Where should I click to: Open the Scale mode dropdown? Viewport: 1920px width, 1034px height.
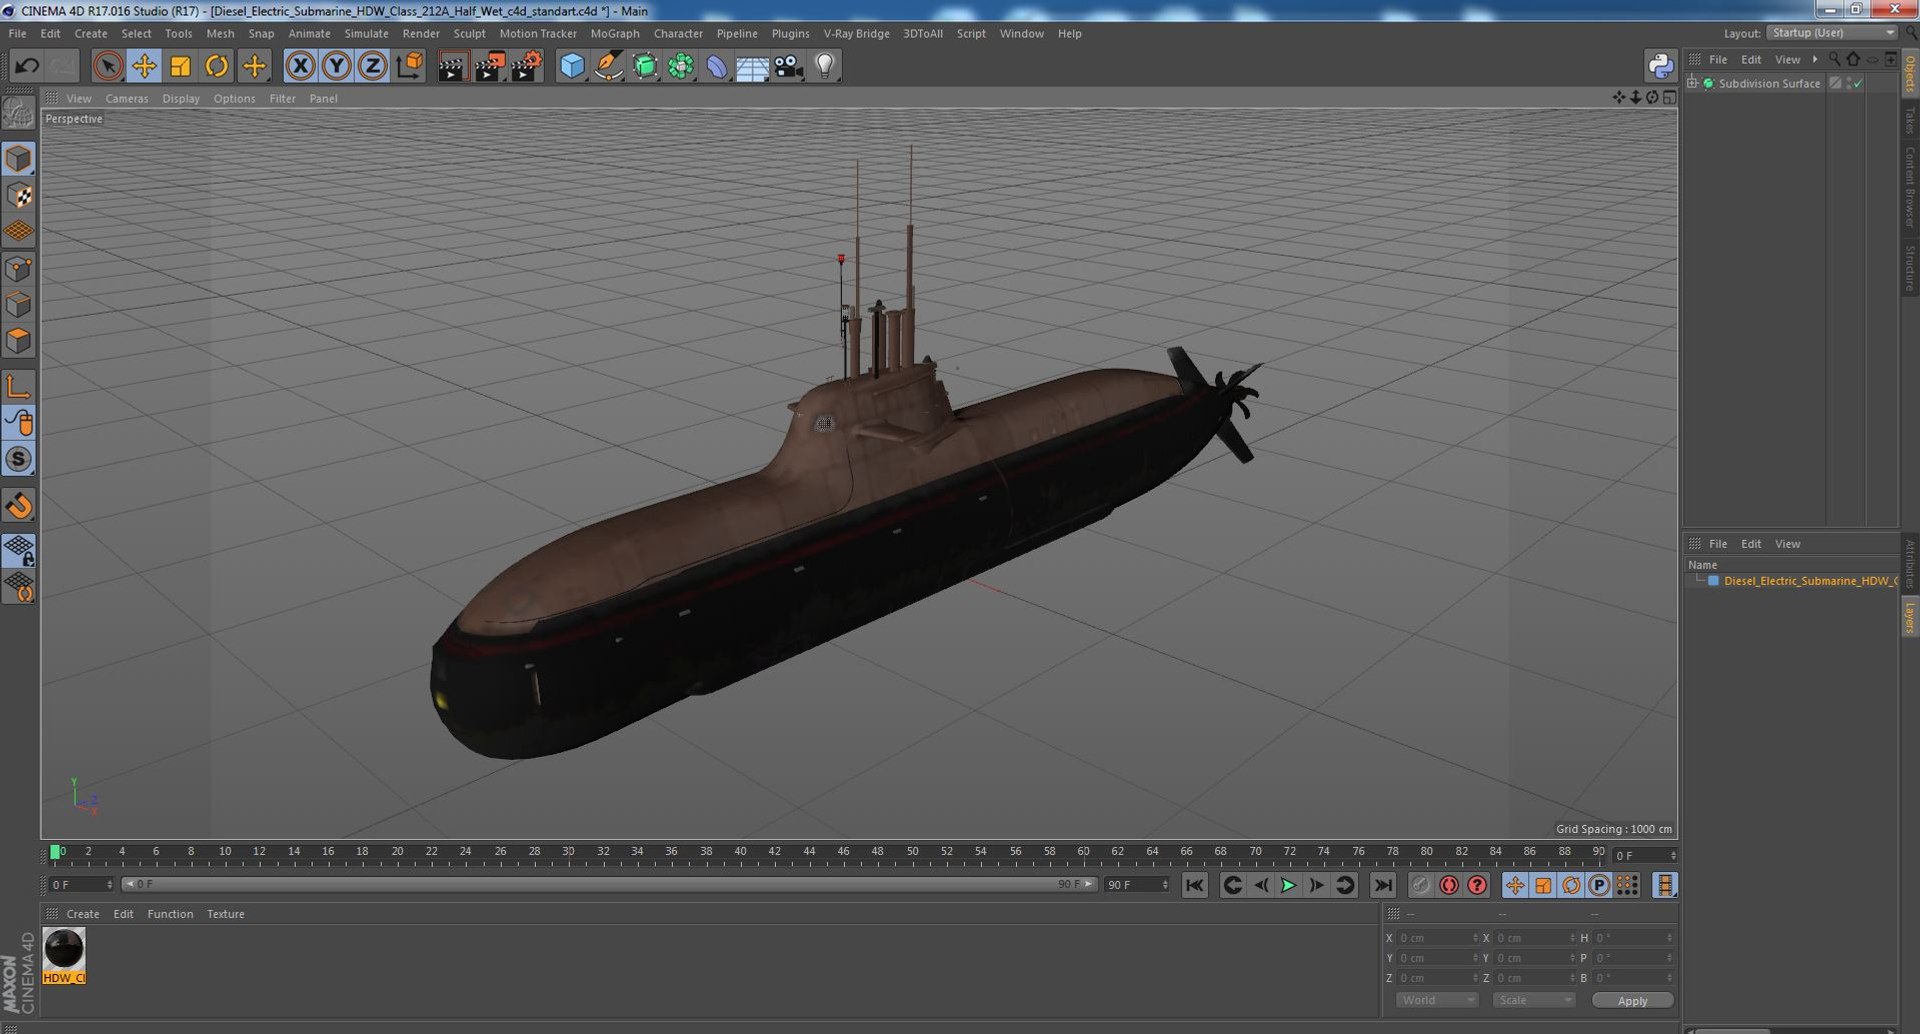click(x=1533, y=1001)
